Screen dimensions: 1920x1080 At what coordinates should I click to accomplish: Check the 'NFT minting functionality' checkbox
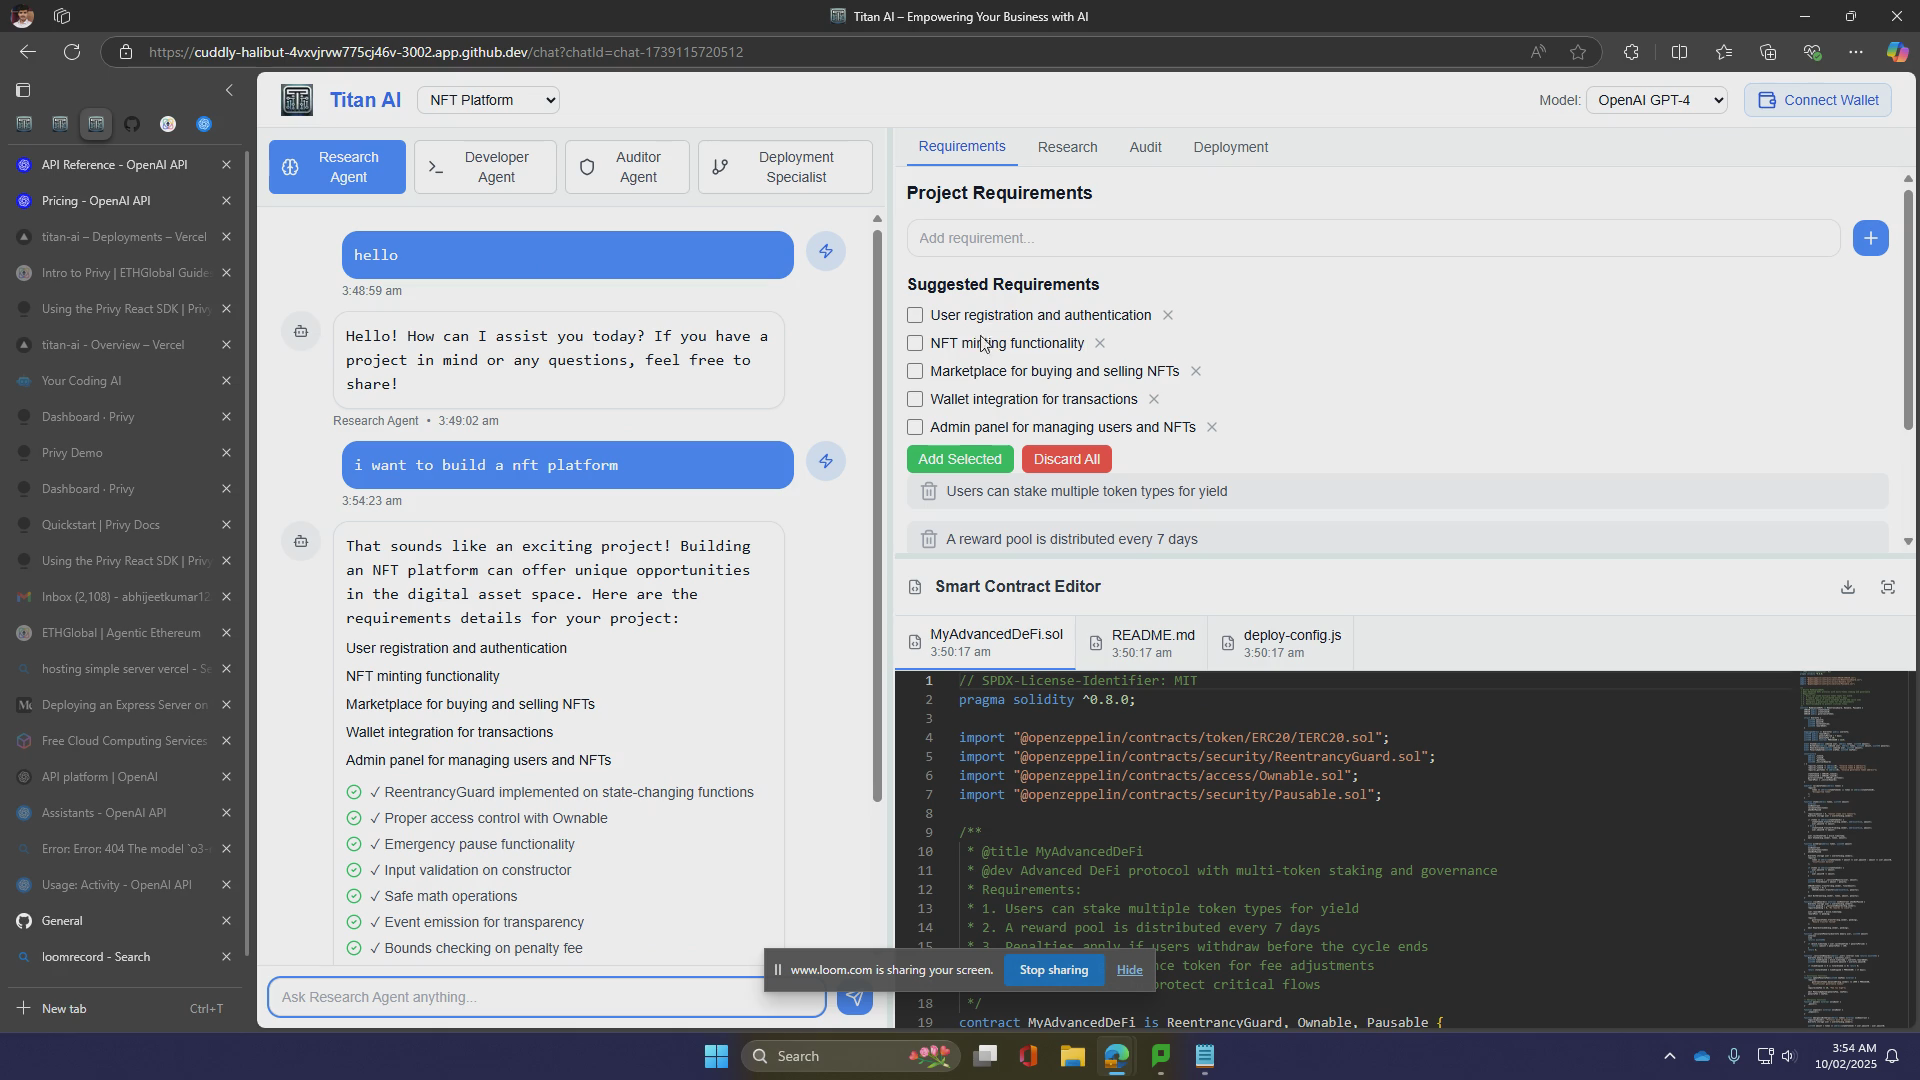coord(915,343)
